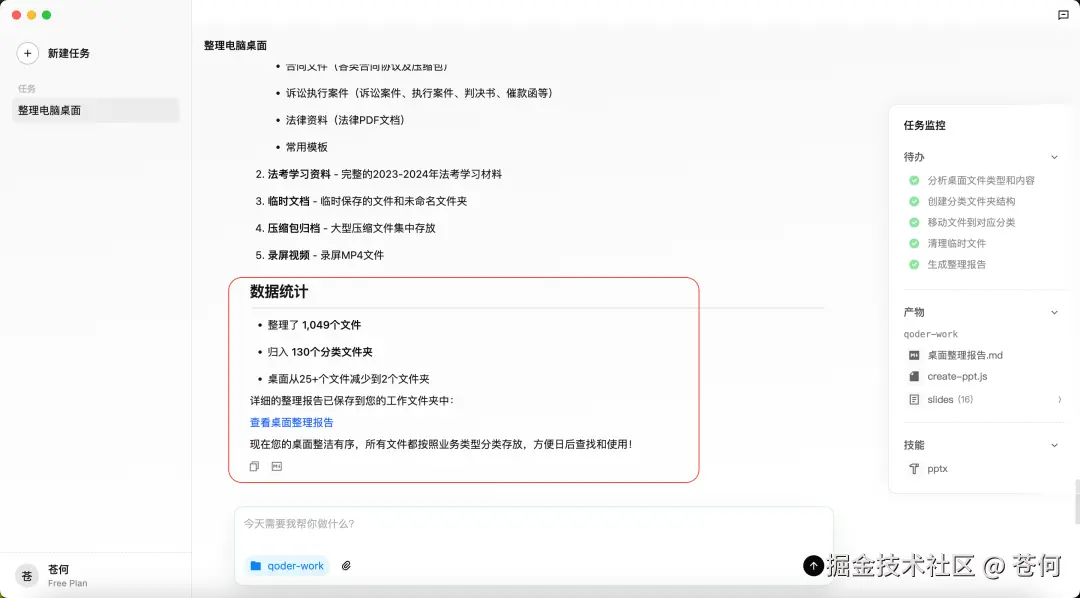Select the qoder-work folder chip in input bar

coord(287,565)
